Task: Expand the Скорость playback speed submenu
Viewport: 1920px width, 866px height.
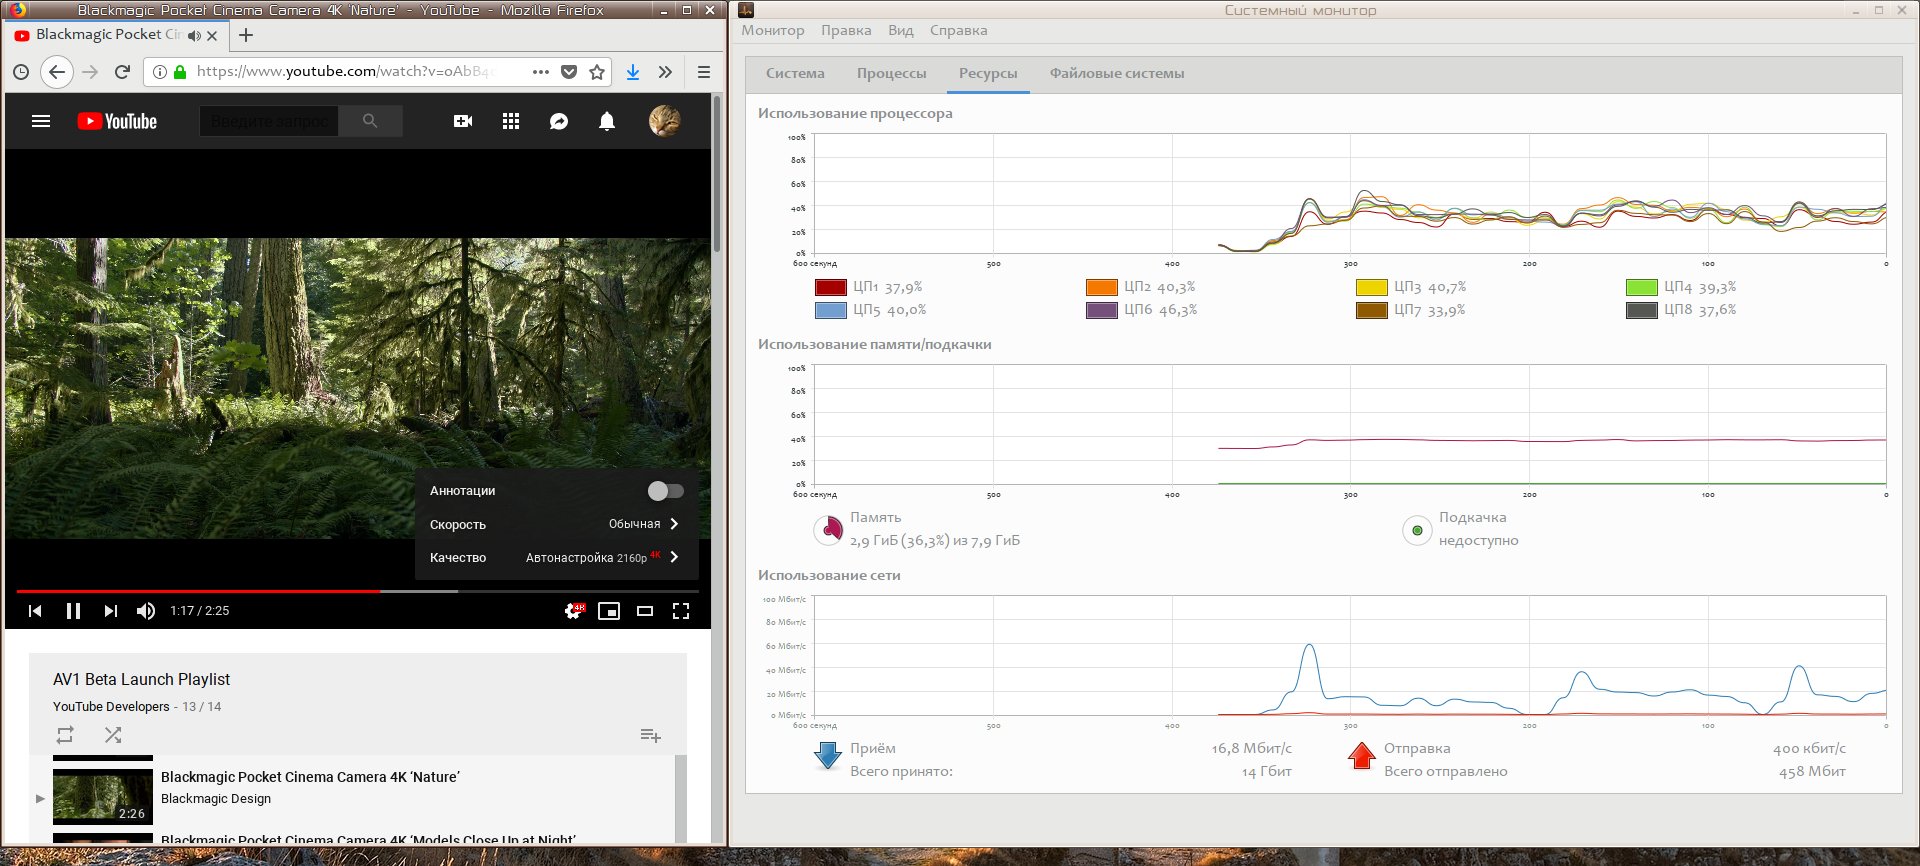Action: tap(555, 524)
